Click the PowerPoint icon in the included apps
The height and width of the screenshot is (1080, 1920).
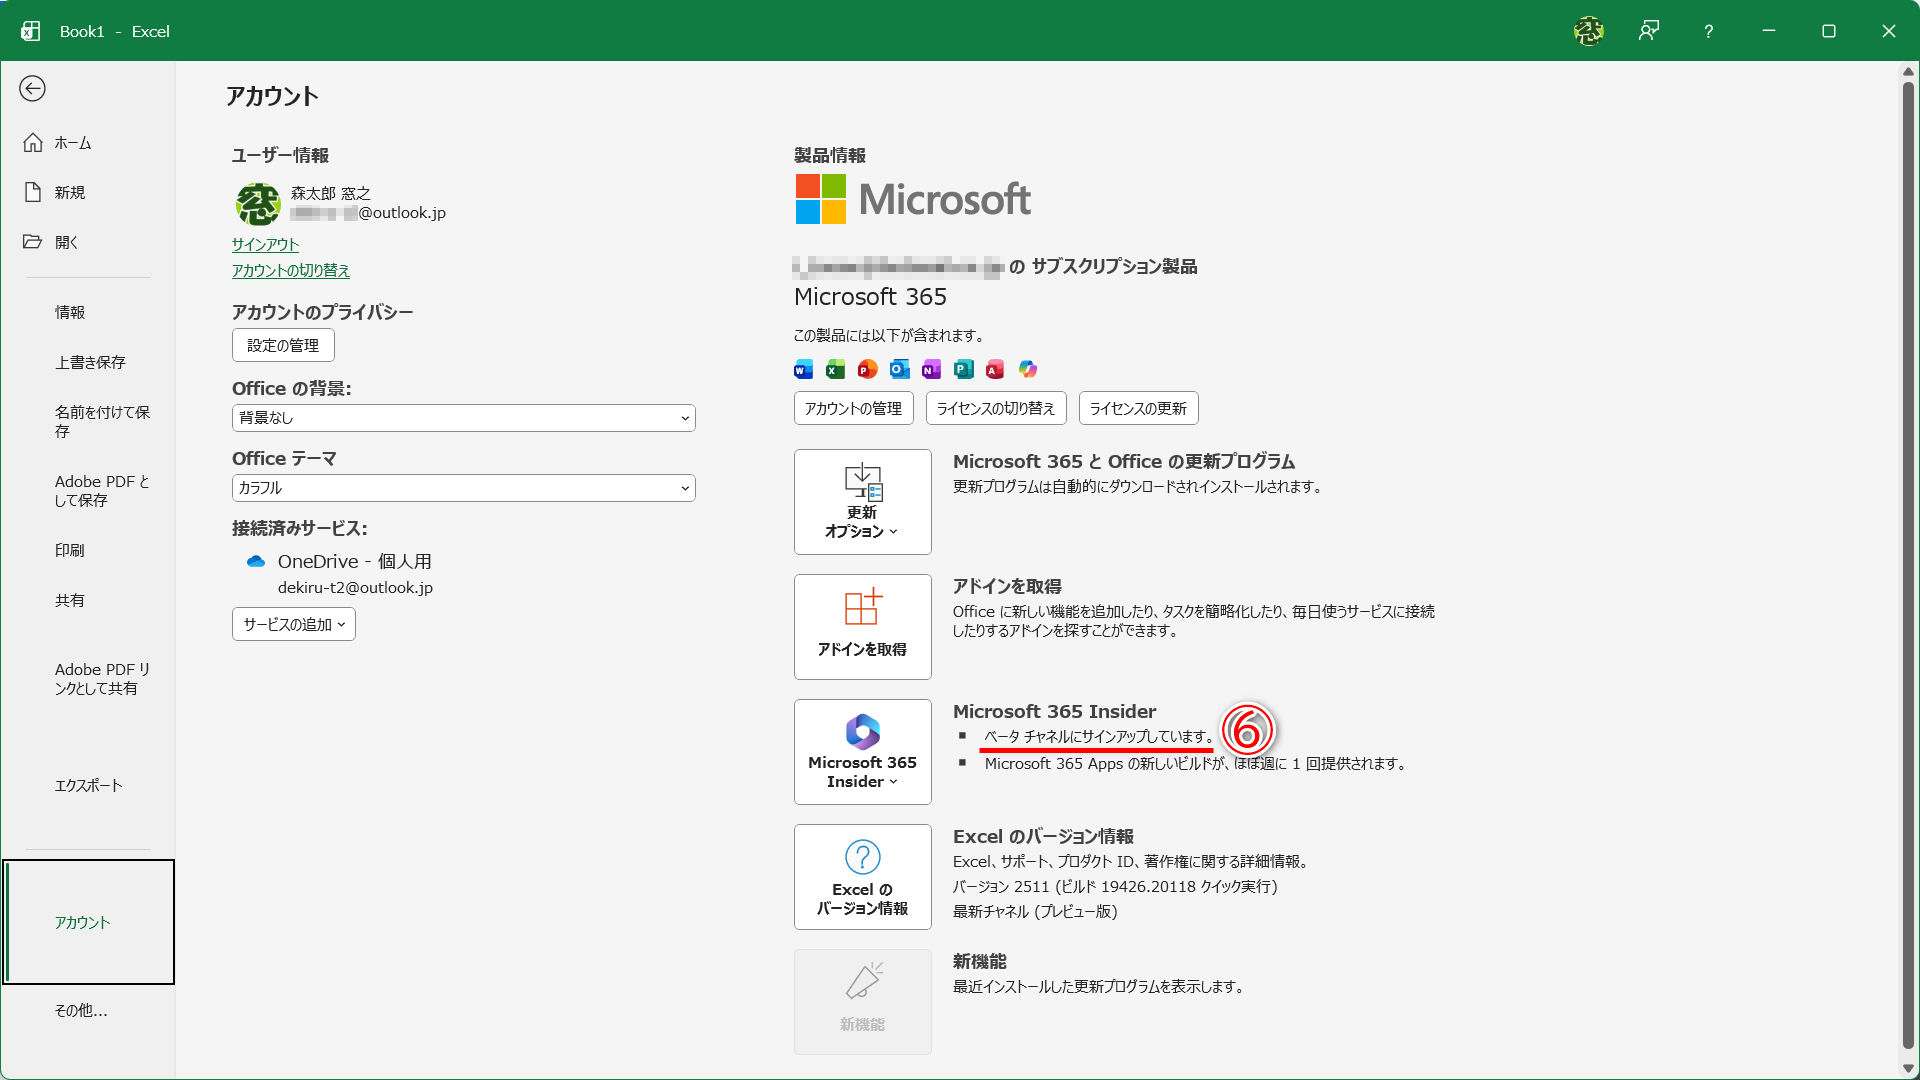click(x=867, y=369)
